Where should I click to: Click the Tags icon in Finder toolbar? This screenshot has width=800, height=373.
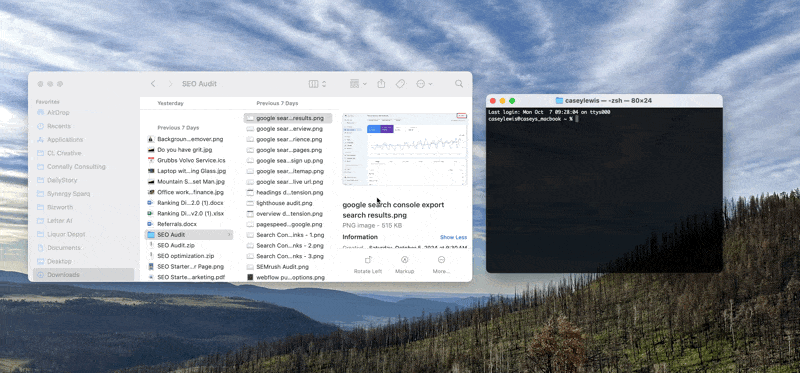coord(400,84)
